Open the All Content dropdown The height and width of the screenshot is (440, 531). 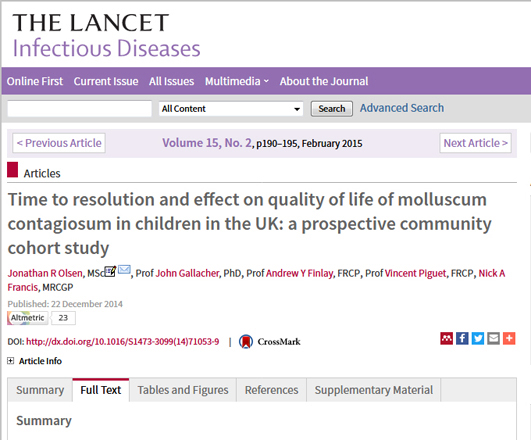[231, 109]
